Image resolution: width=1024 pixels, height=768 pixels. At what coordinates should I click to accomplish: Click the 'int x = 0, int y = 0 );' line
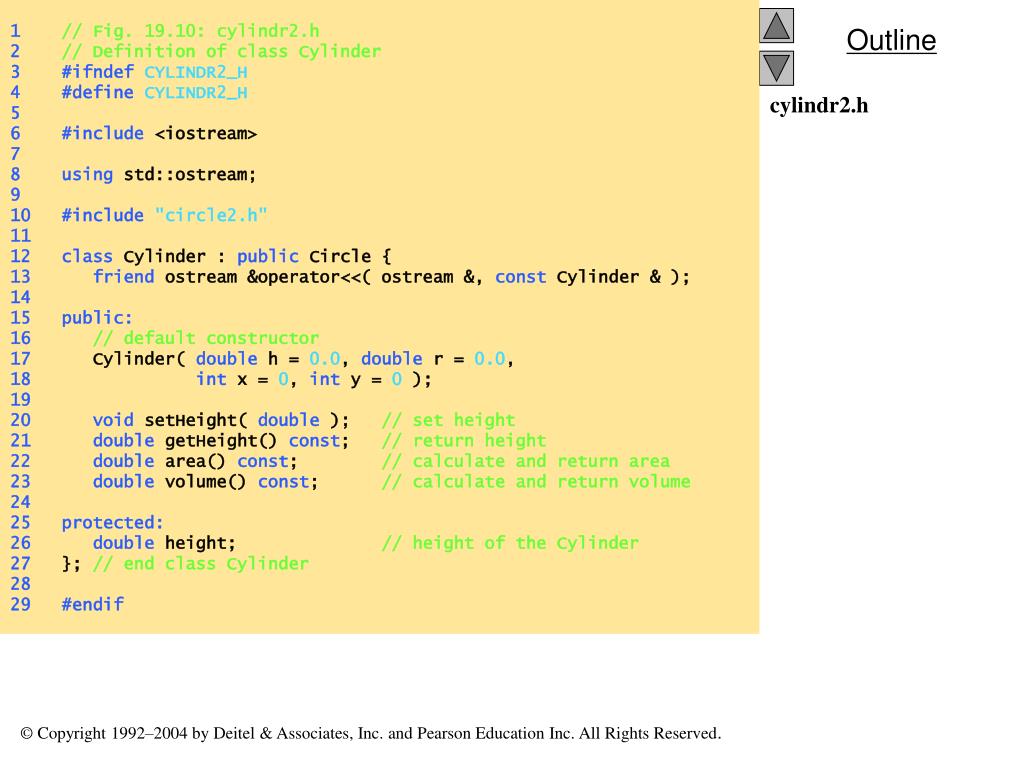pos(313,379)
